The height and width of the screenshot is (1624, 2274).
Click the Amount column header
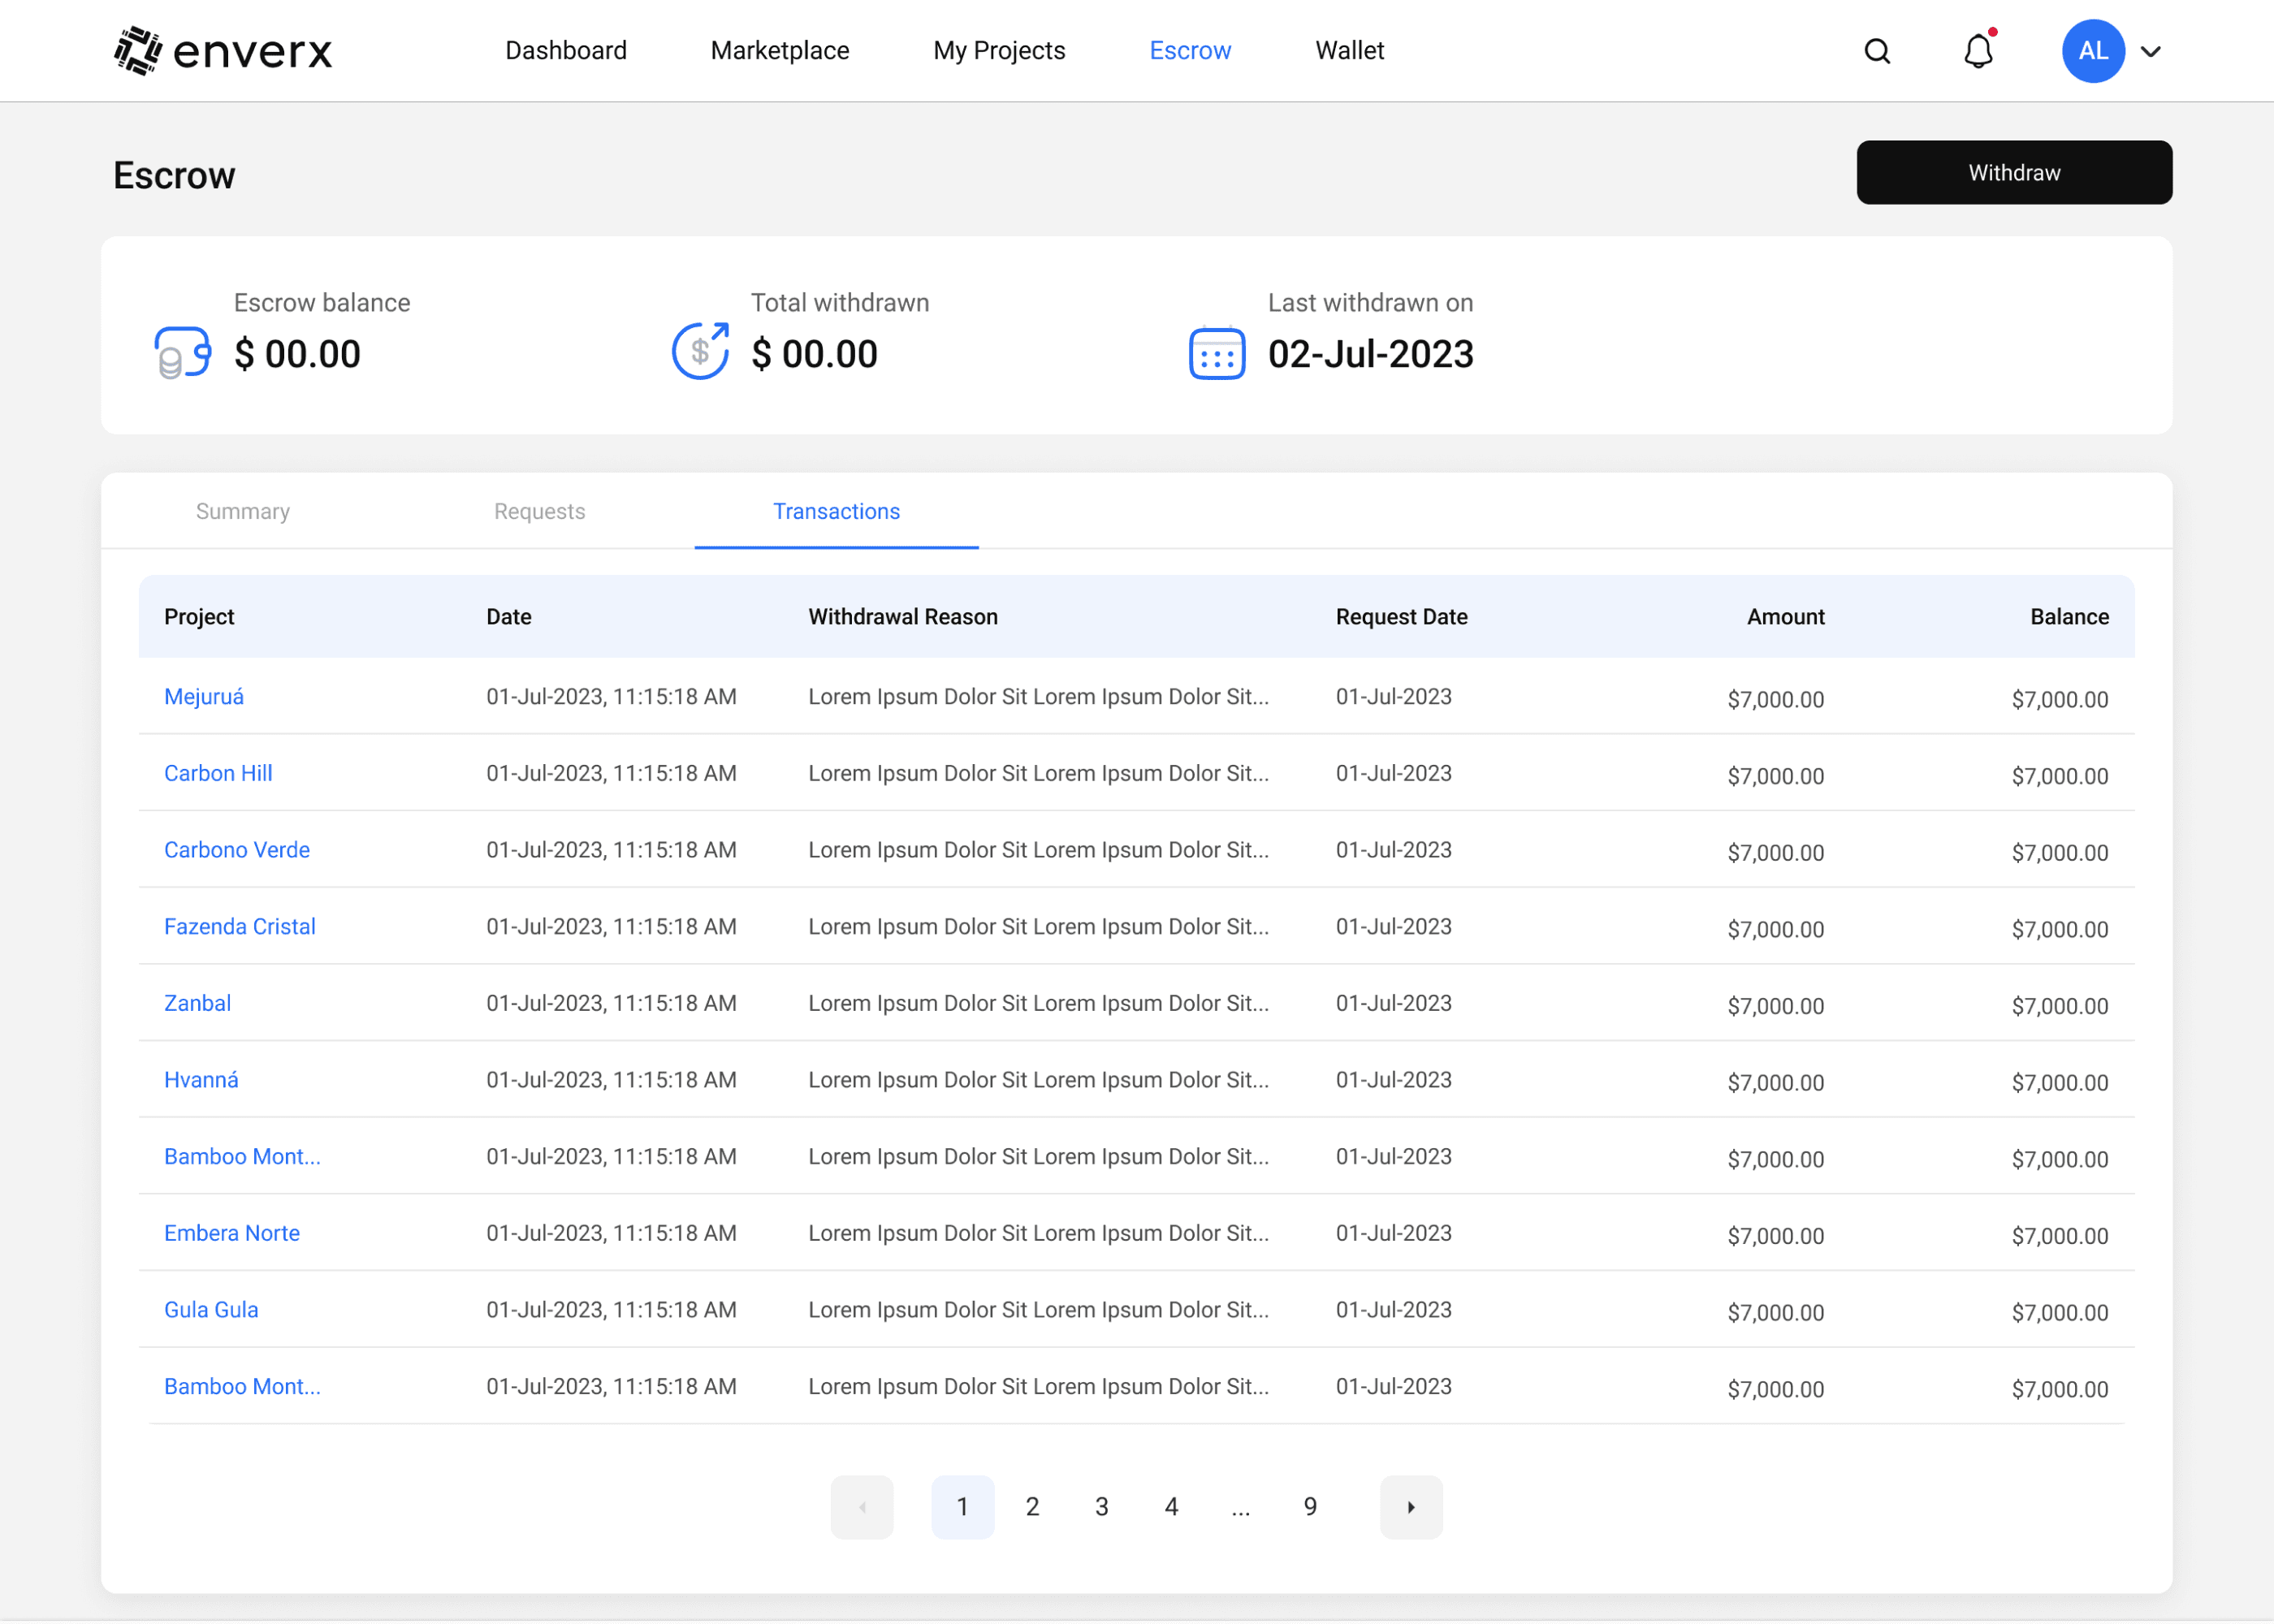(1785, 617)
